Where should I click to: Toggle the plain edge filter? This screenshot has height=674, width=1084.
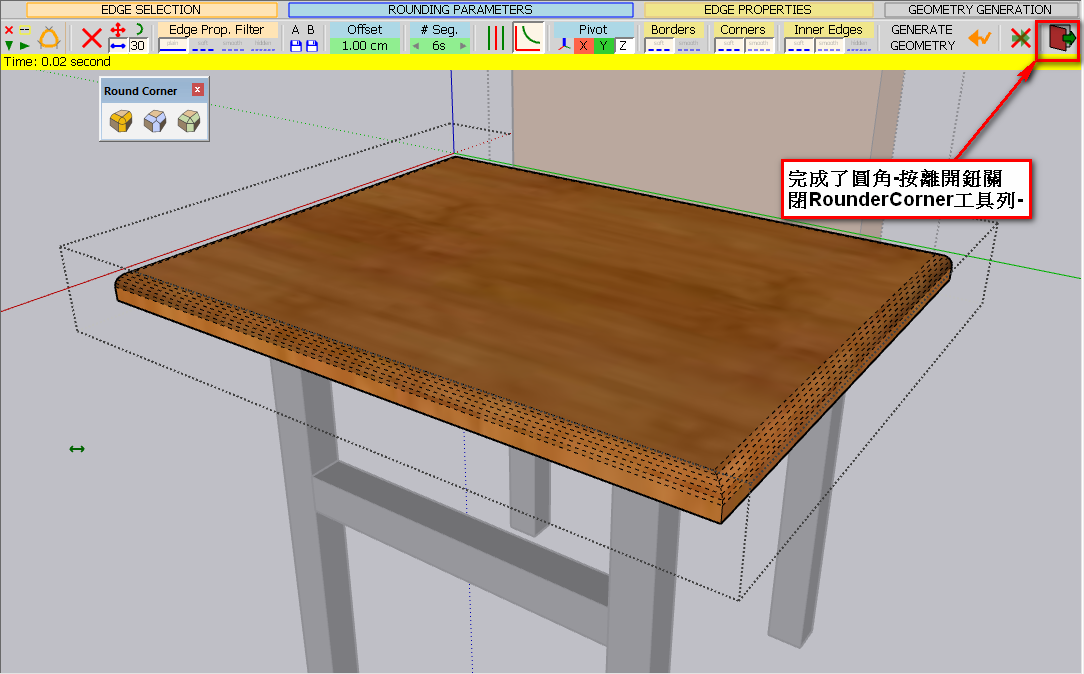[x=173, y=46]
